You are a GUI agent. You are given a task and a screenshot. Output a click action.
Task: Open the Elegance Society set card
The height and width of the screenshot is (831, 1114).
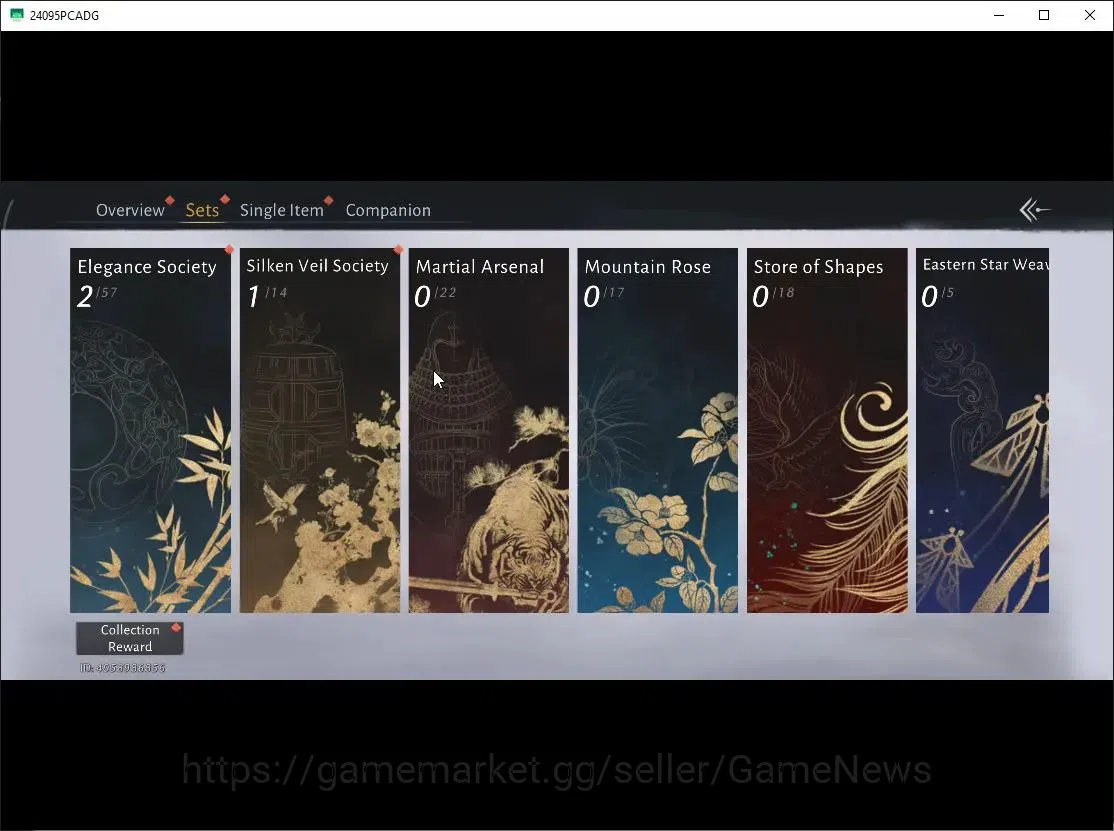pos(151,430)
